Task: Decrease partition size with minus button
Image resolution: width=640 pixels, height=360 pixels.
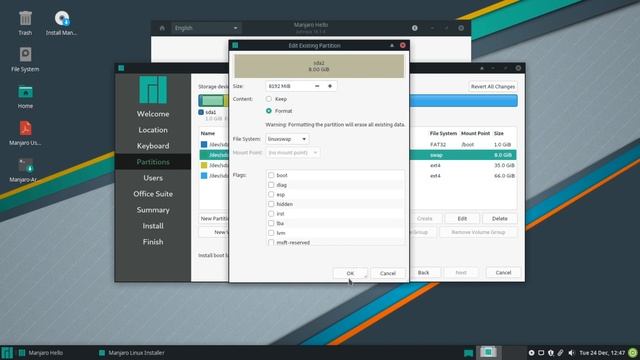Action: pyautogui.click(x=317, y=86)
